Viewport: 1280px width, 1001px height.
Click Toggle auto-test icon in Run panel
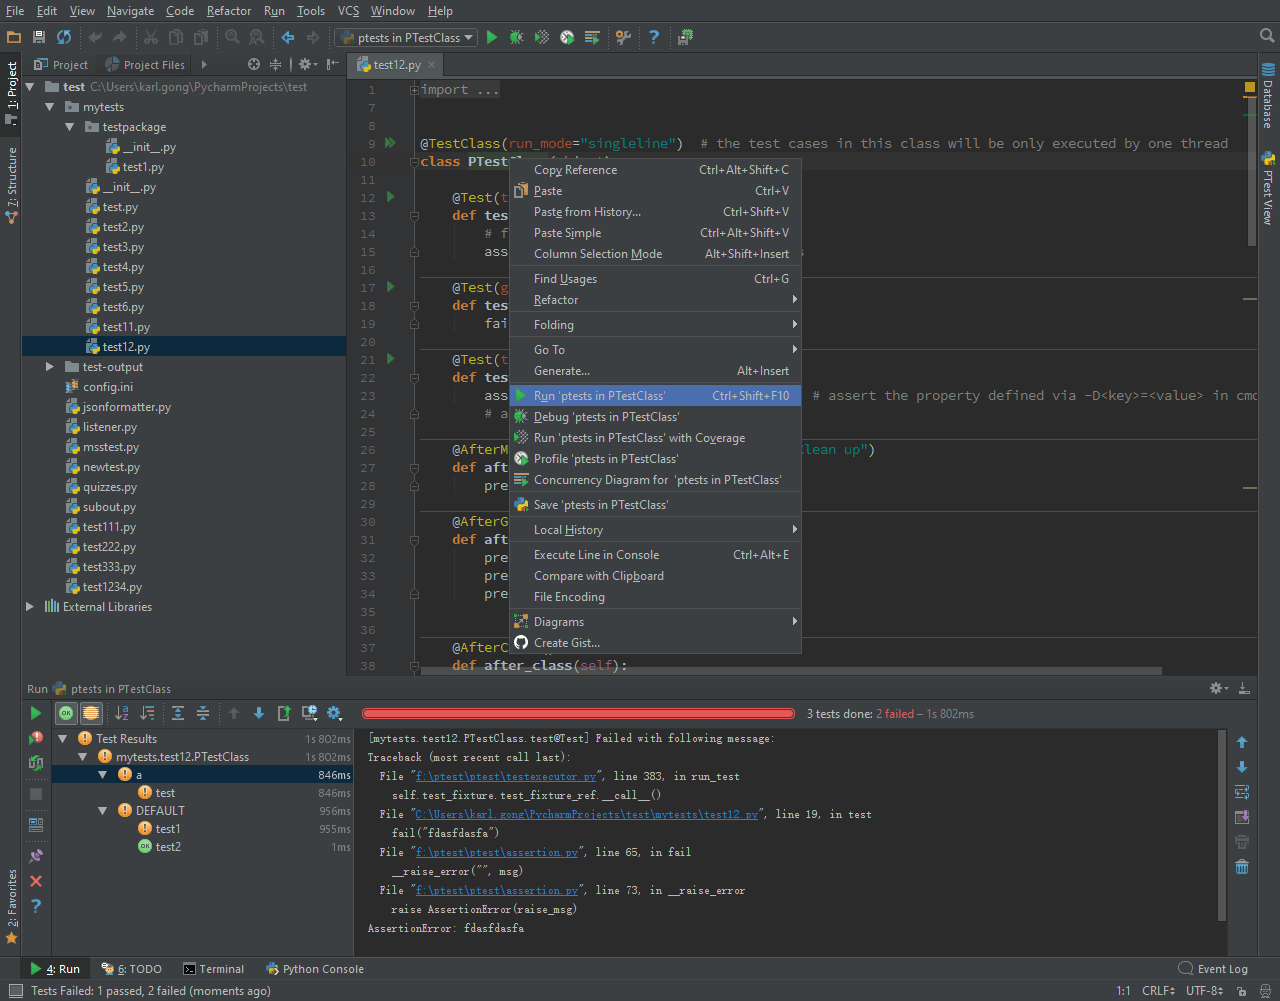(x=36, y=763)
